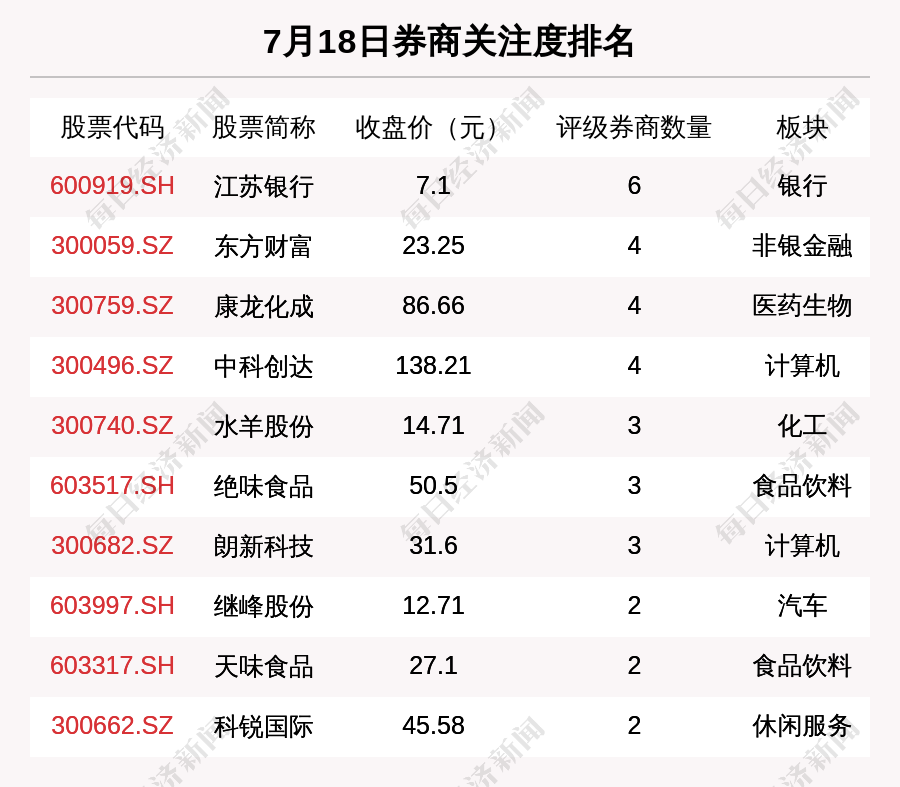Click the 板块 column header

802,127
